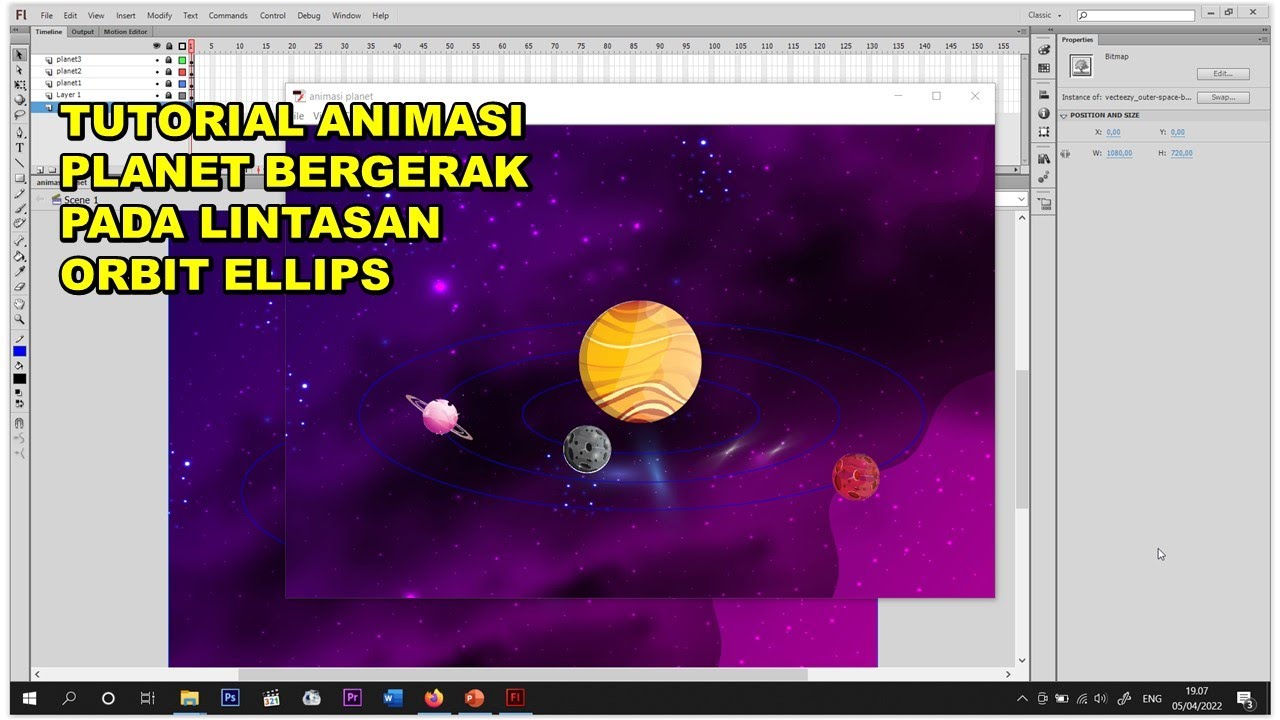This screenshot has height=720, width=1280.
Task: Open the blue stroke color swatch
Action: coord(19,352)
